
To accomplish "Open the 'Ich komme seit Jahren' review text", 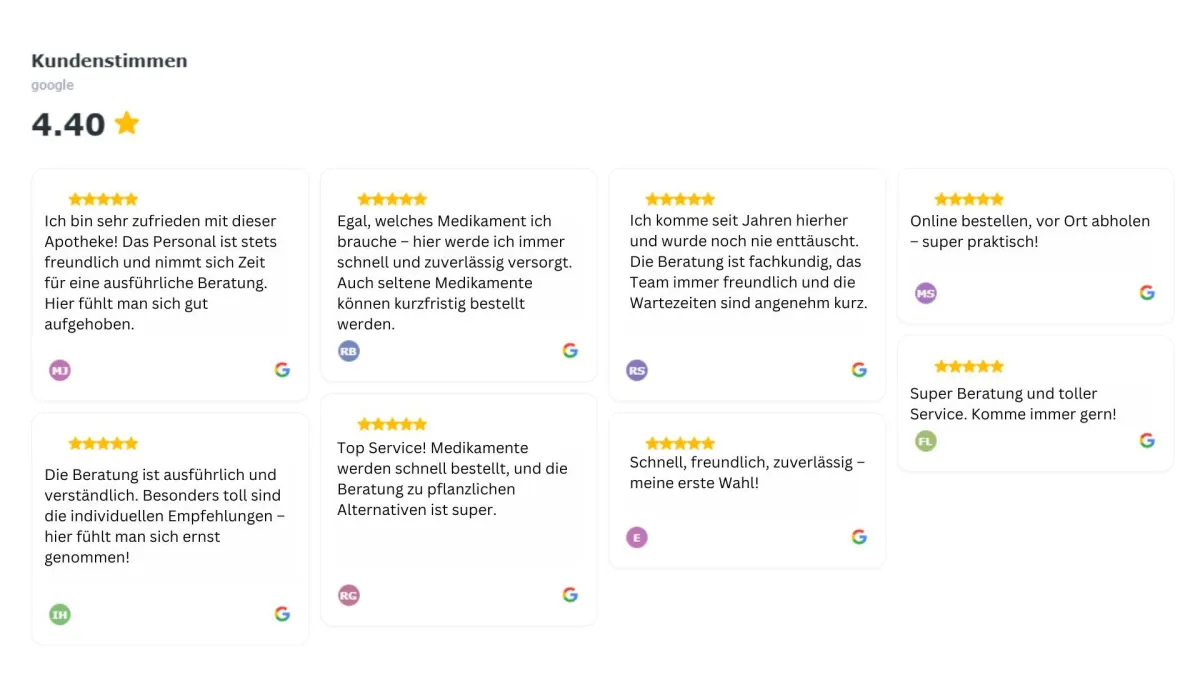I will tap(749, 261).
